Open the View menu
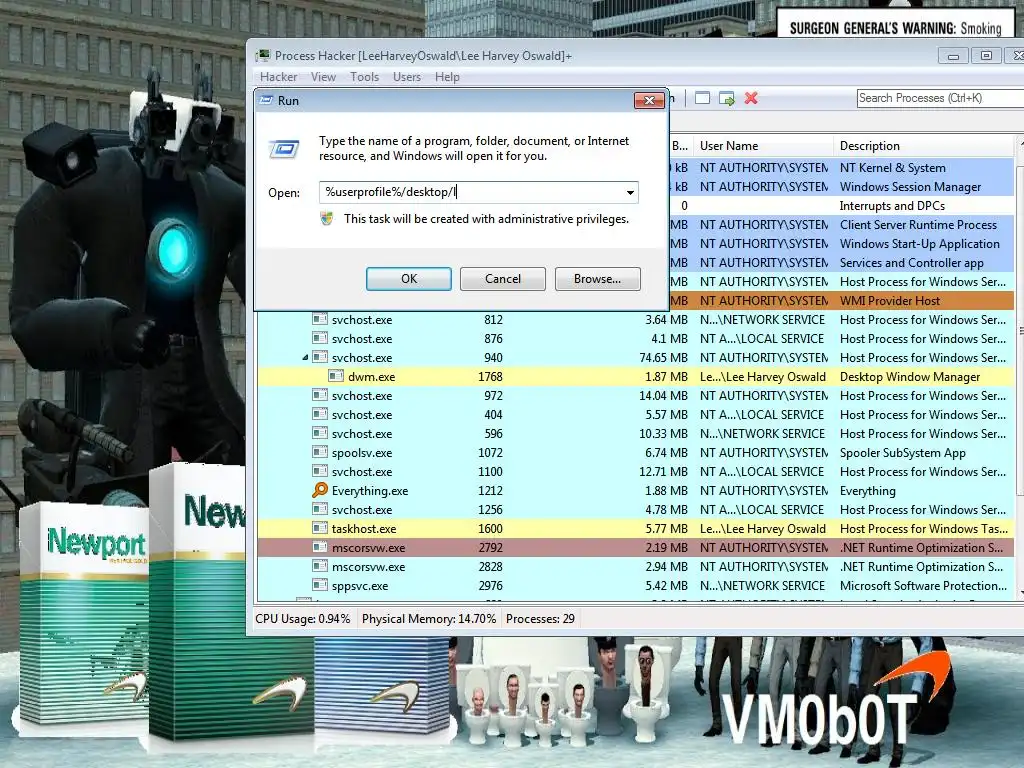Screen dimensions: 1024x768 pos(323,76)
